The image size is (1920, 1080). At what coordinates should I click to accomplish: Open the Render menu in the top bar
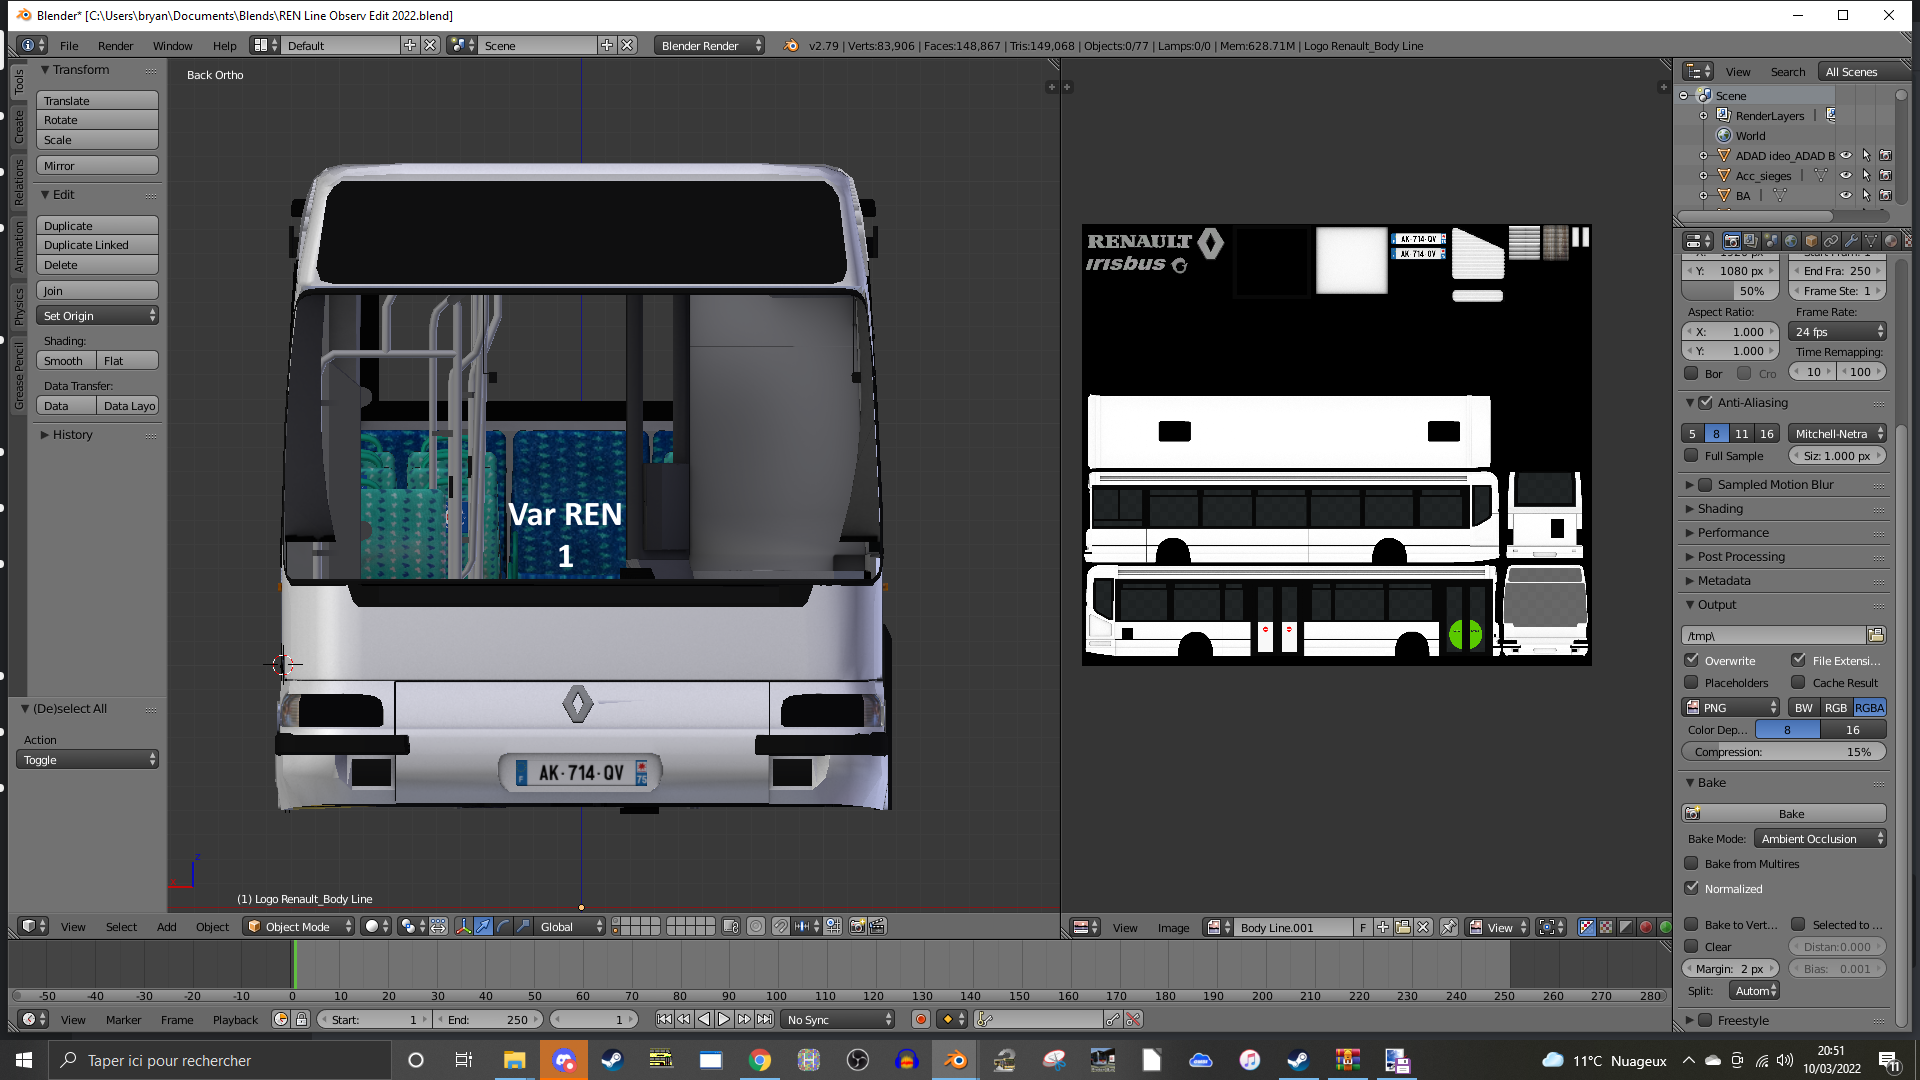point(115,46)
